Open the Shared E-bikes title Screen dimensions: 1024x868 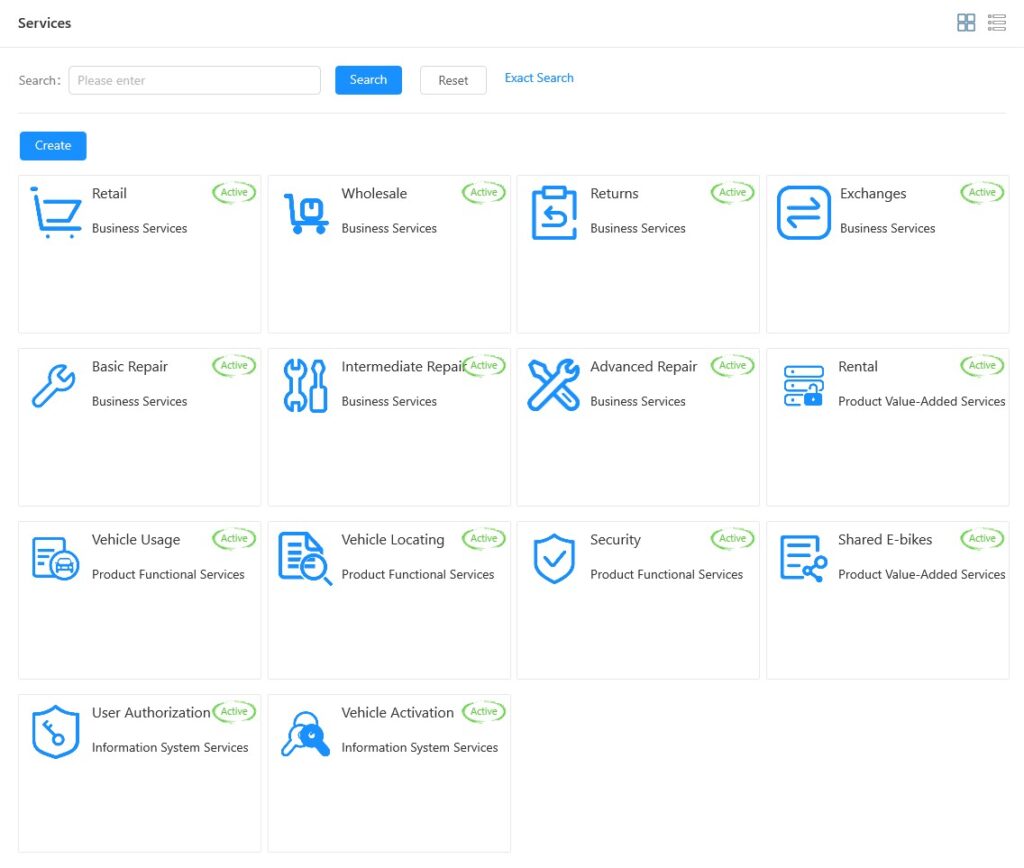885,539
